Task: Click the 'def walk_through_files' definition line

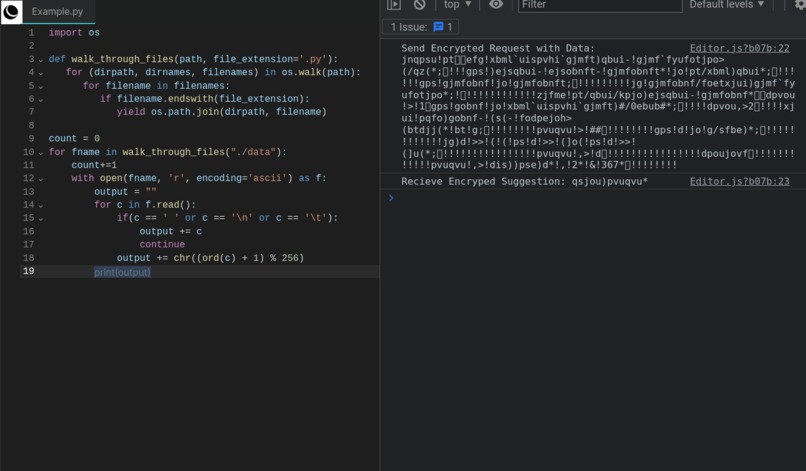Action: (x=193, y=59)
